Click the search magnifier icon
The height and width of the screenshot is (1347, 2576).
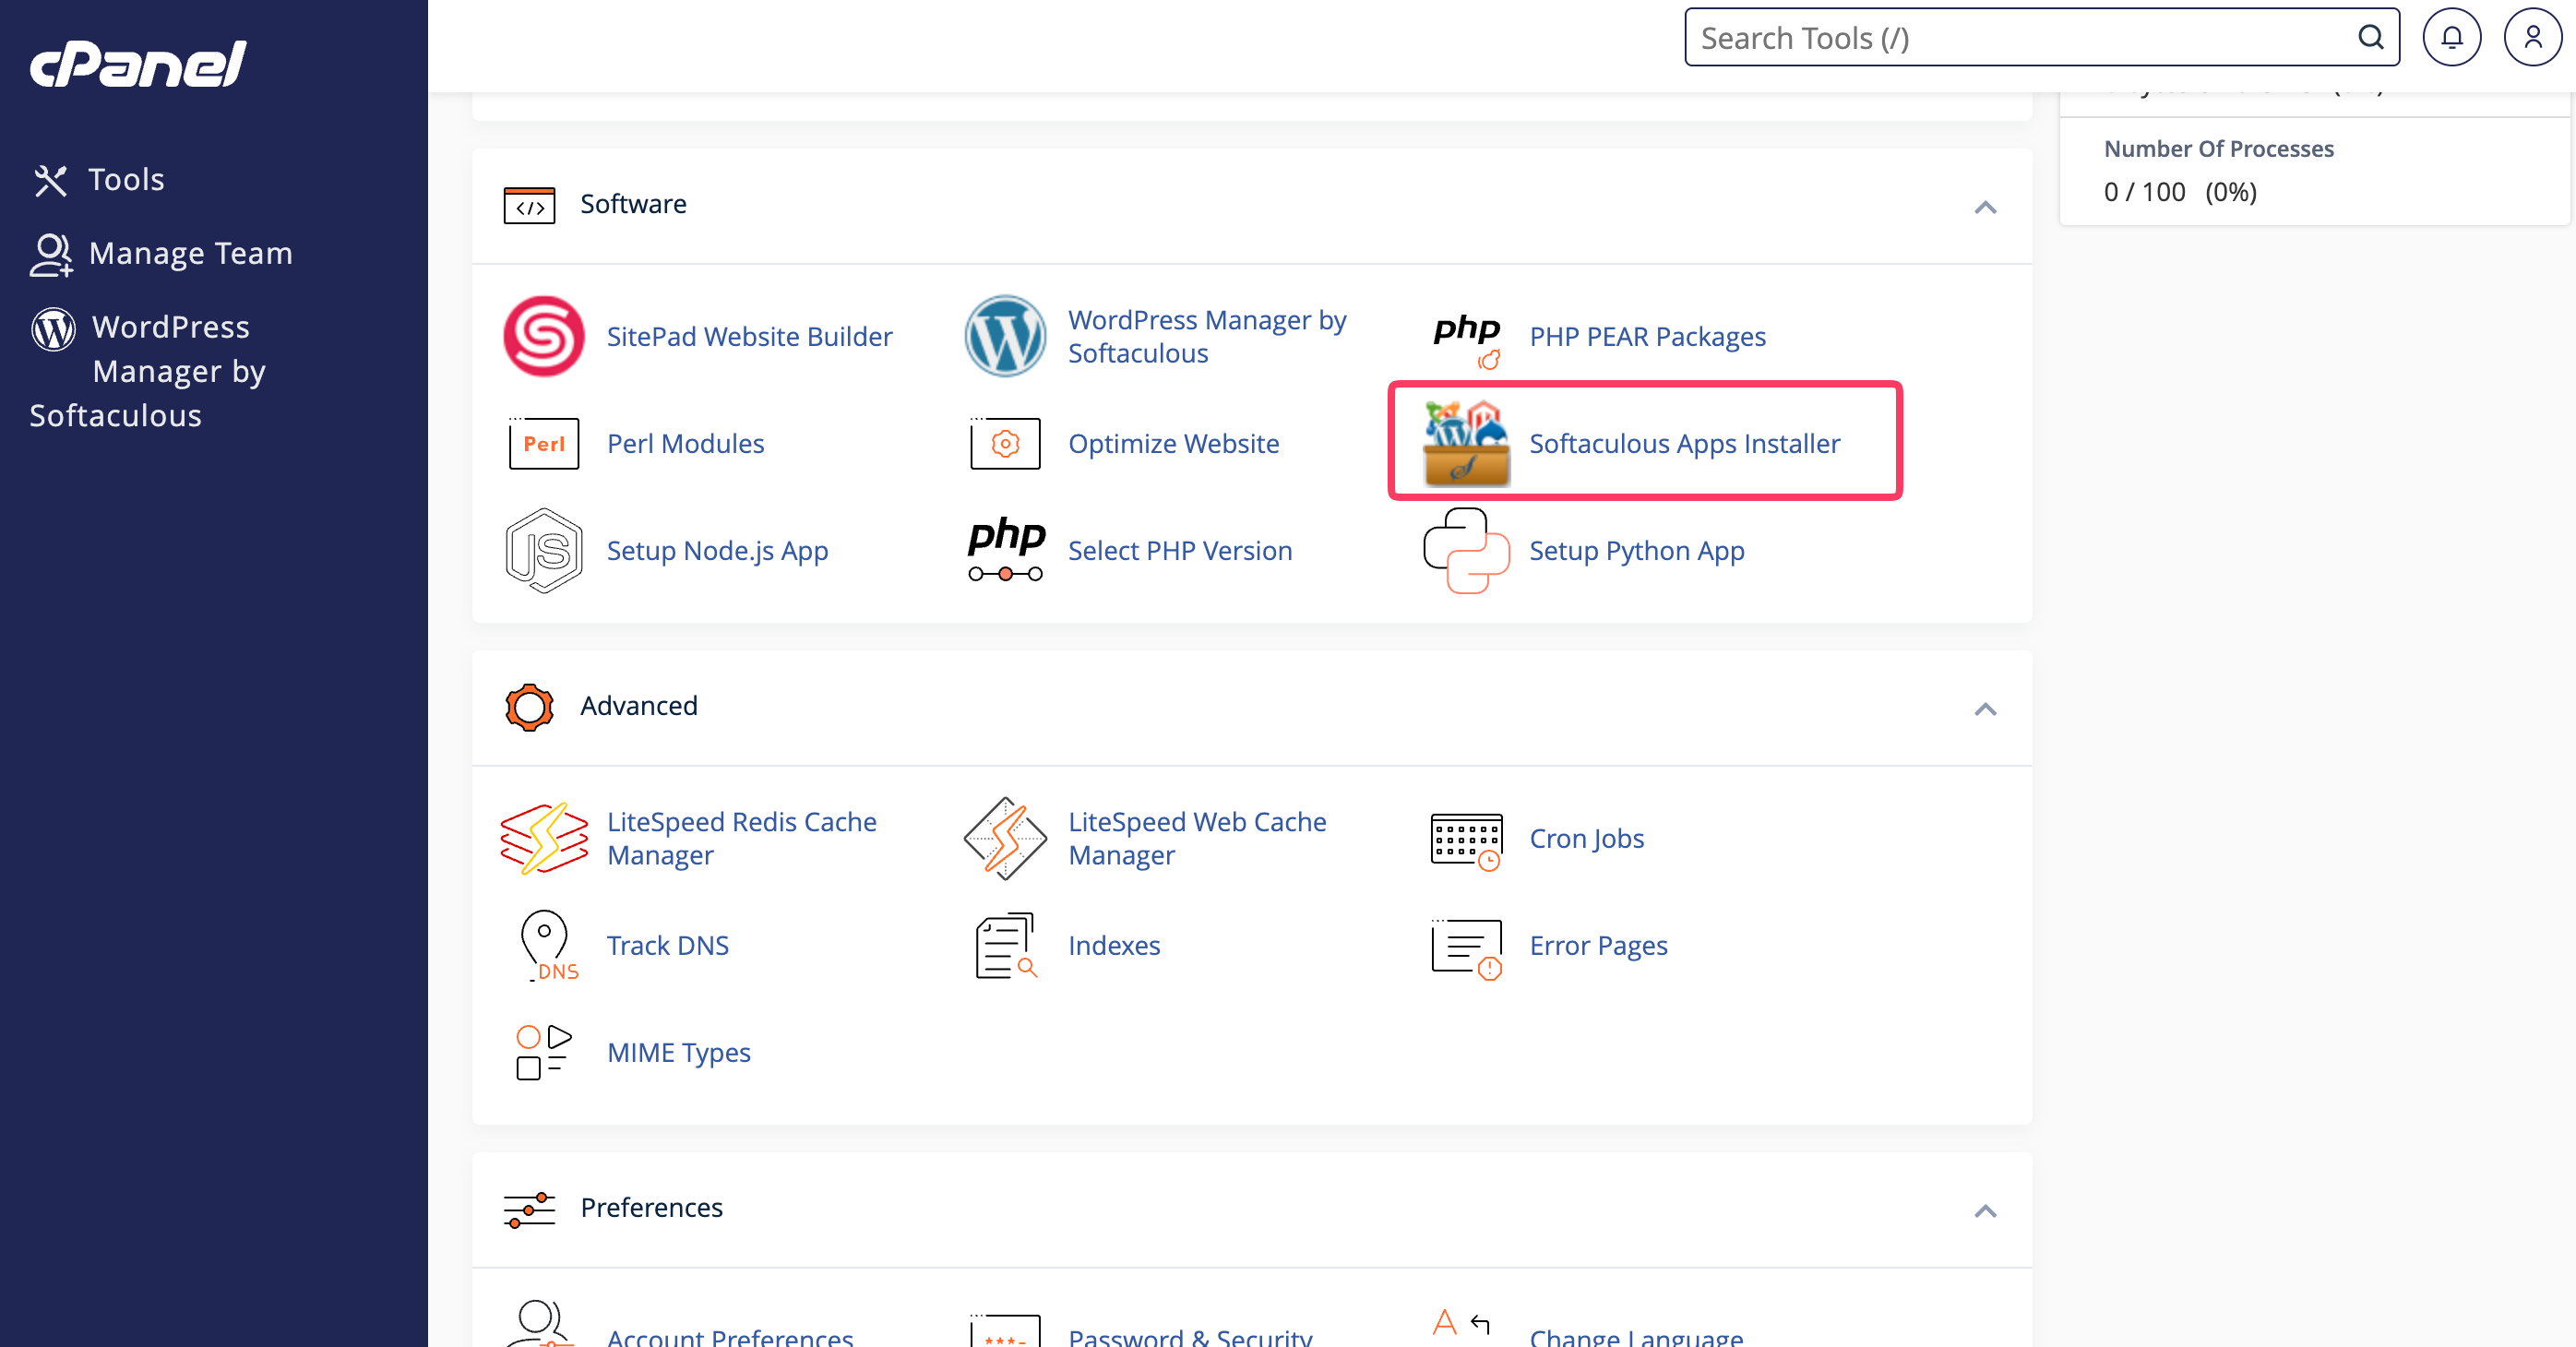2370,38
